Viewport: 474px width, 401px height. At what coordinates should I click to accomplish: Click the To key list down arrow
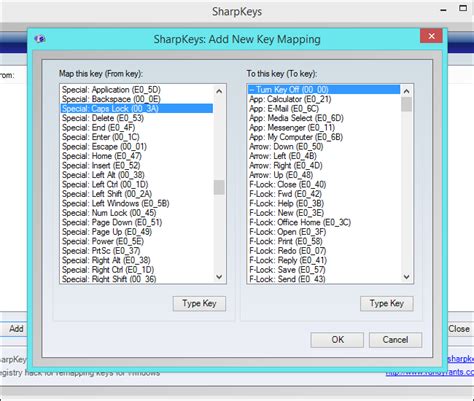(x=406, y=276)
